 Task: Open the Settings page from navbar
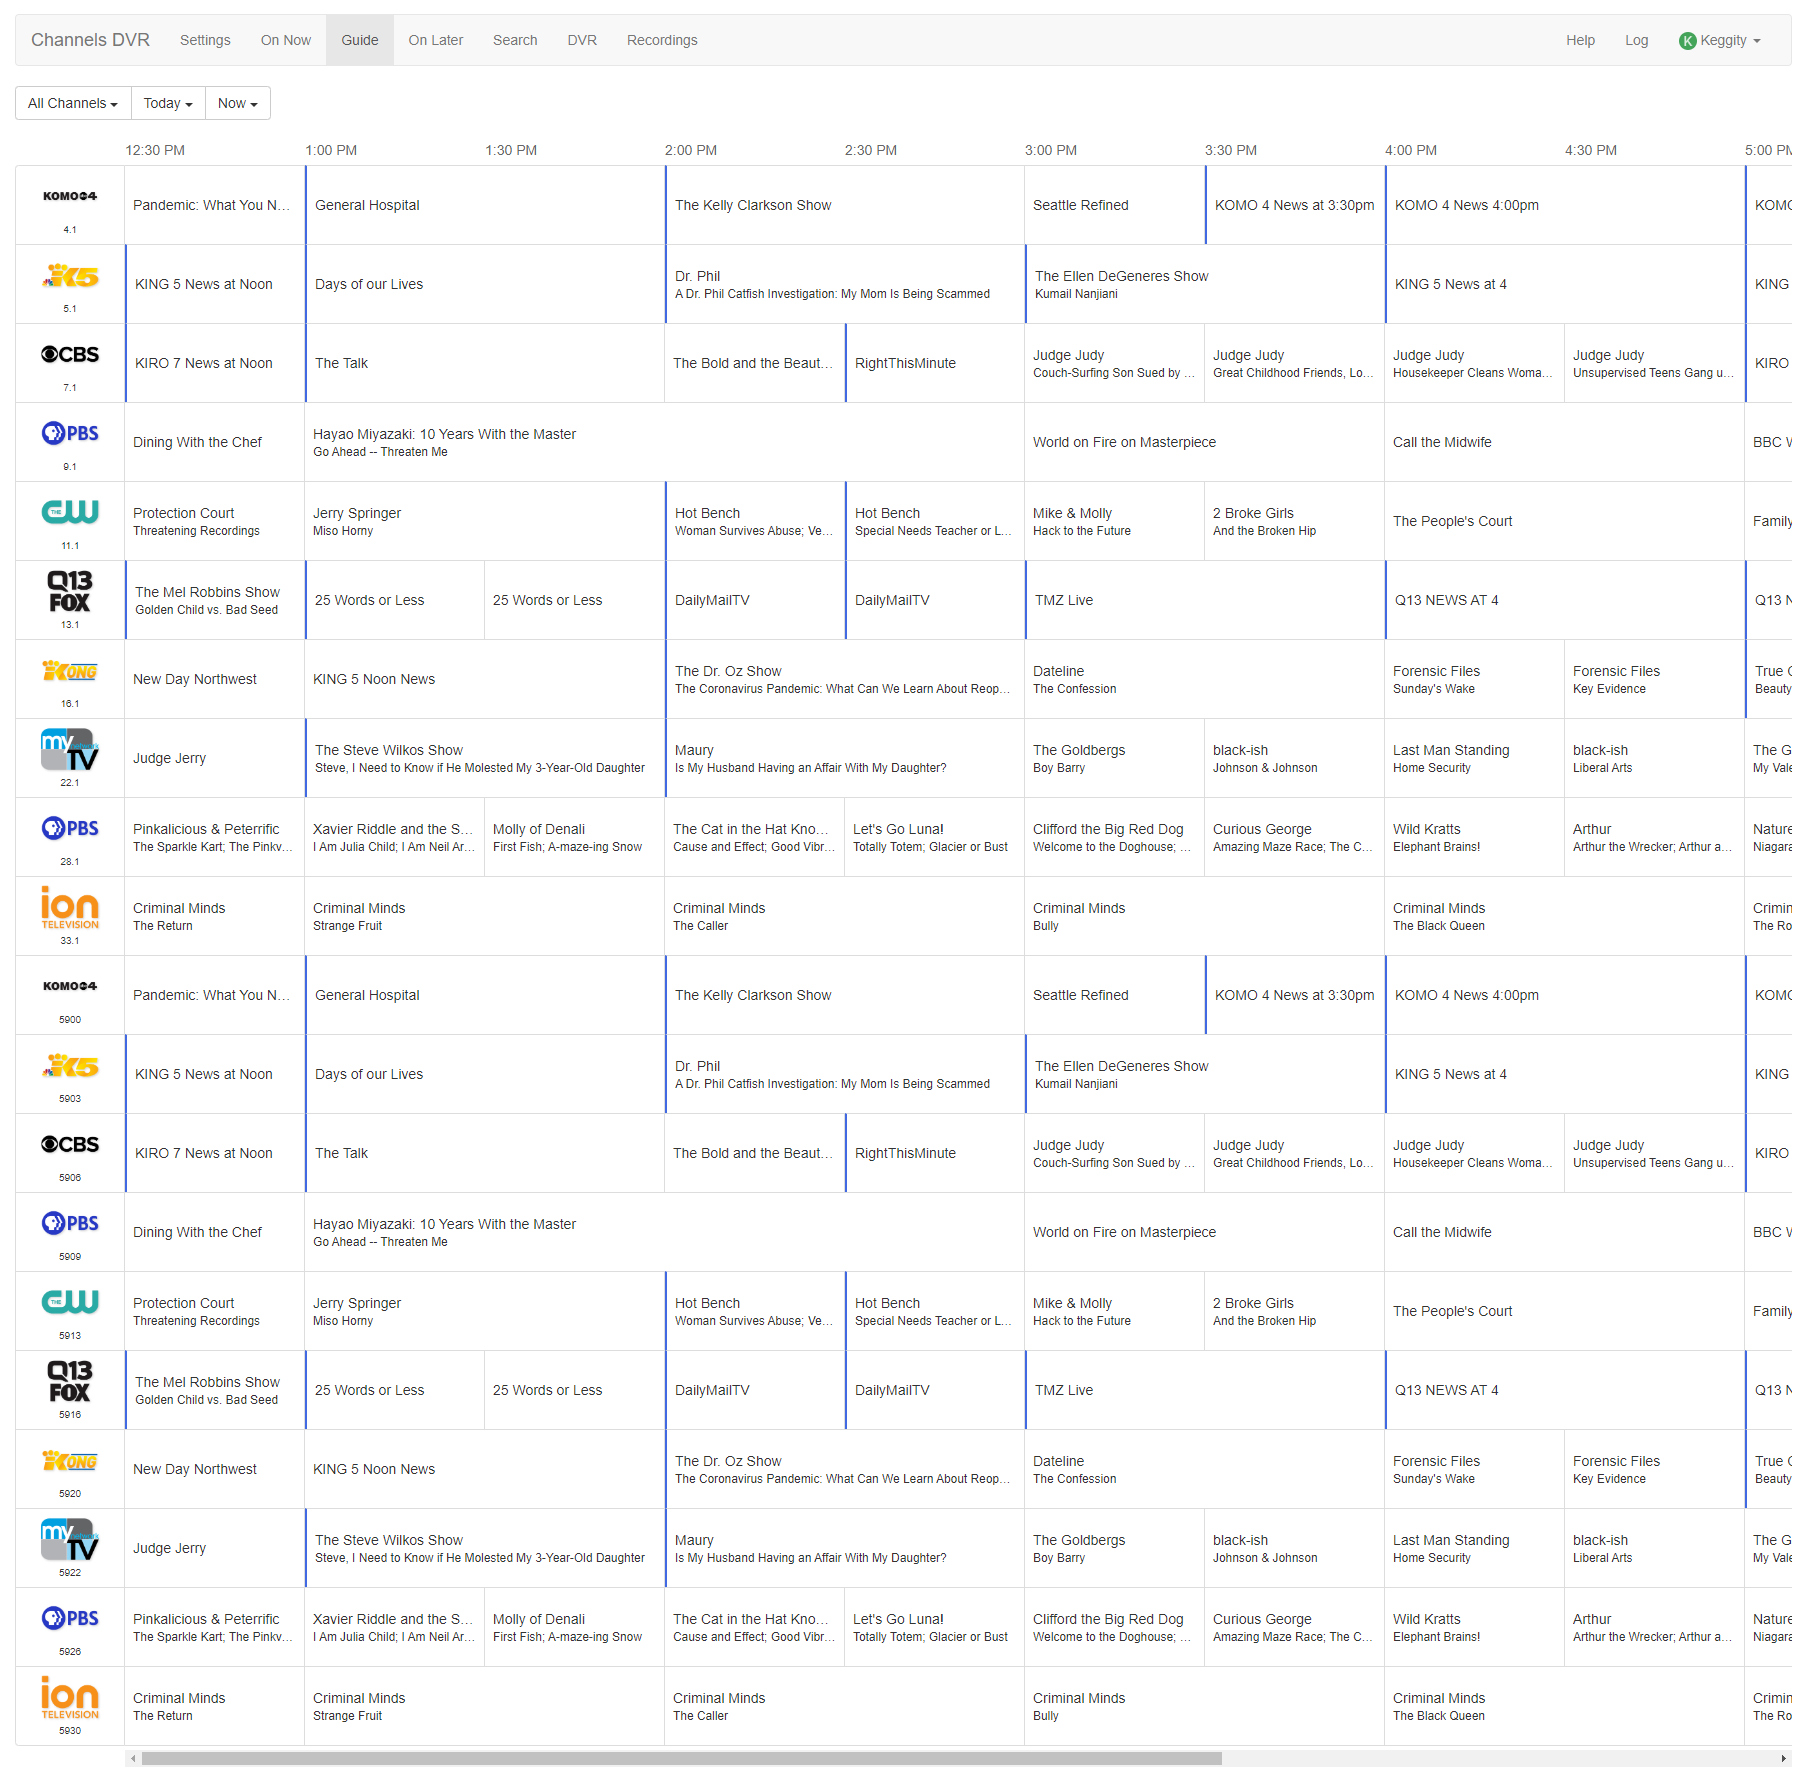click(205, 40)
